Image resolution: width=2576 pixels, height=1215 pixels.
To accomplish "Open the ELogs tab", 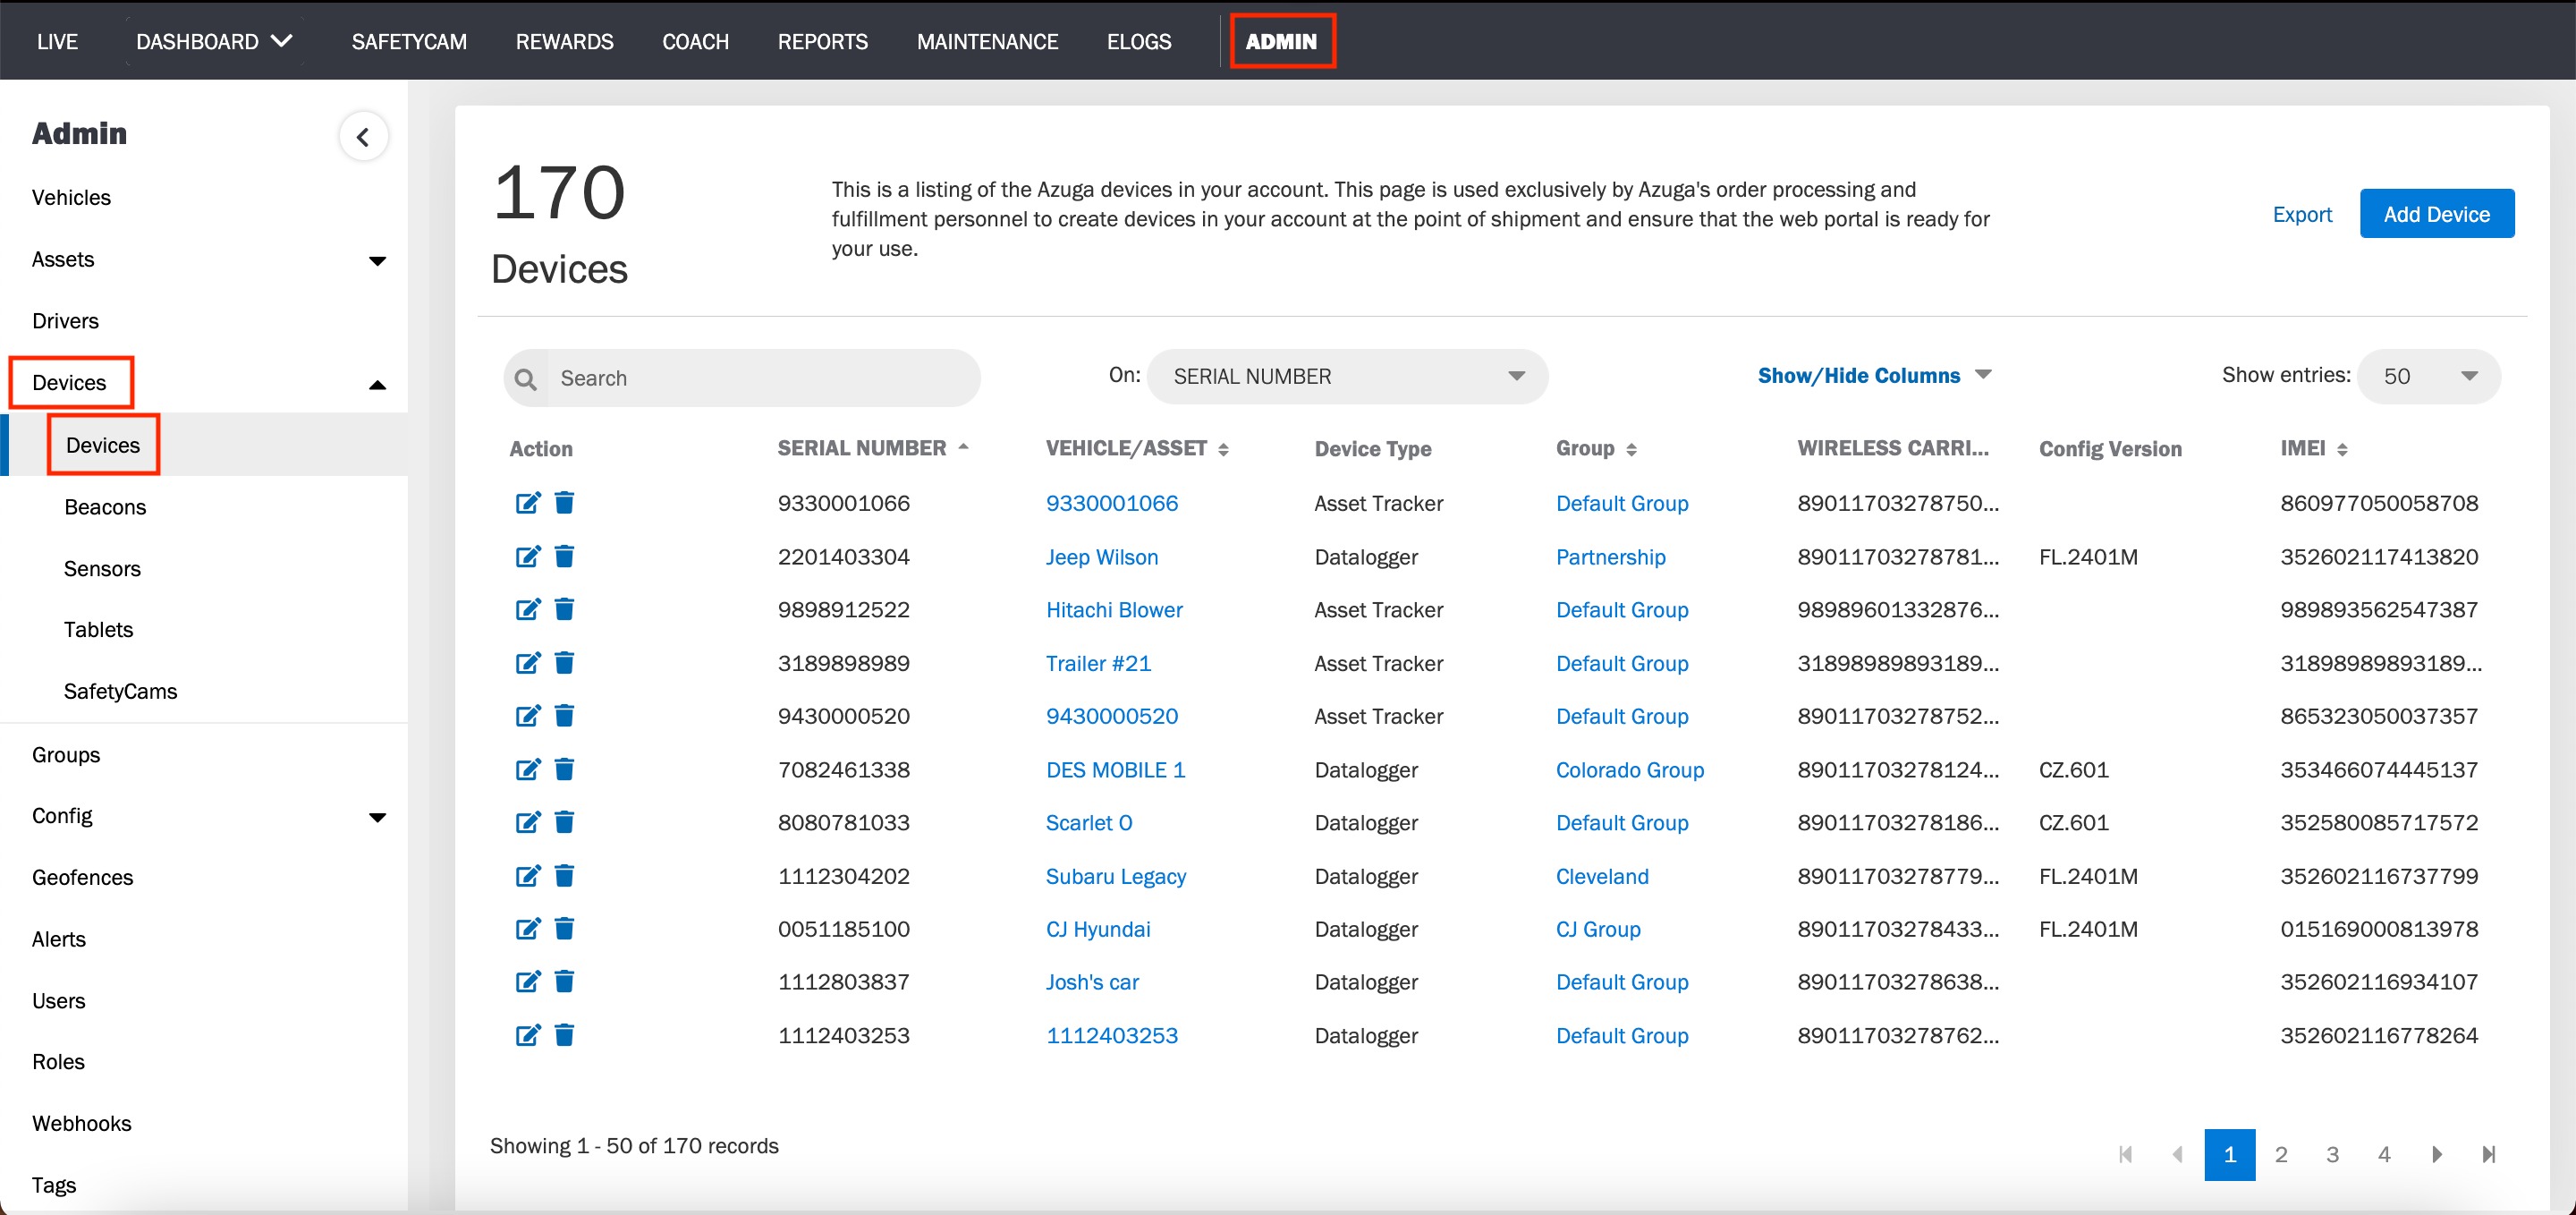I will point(1139,42).
